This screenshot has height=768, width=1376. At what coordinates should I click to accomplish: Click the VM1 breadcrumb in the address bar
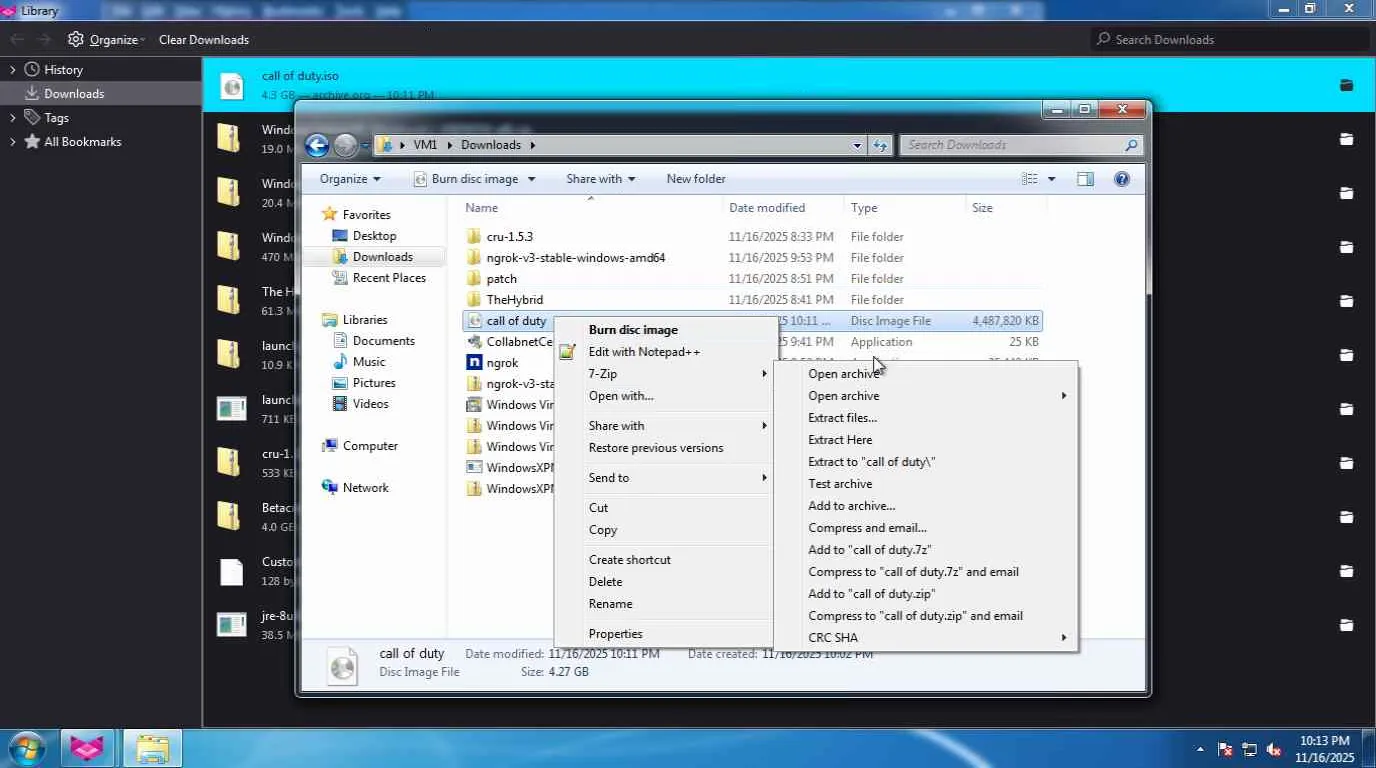click(425, 145)
